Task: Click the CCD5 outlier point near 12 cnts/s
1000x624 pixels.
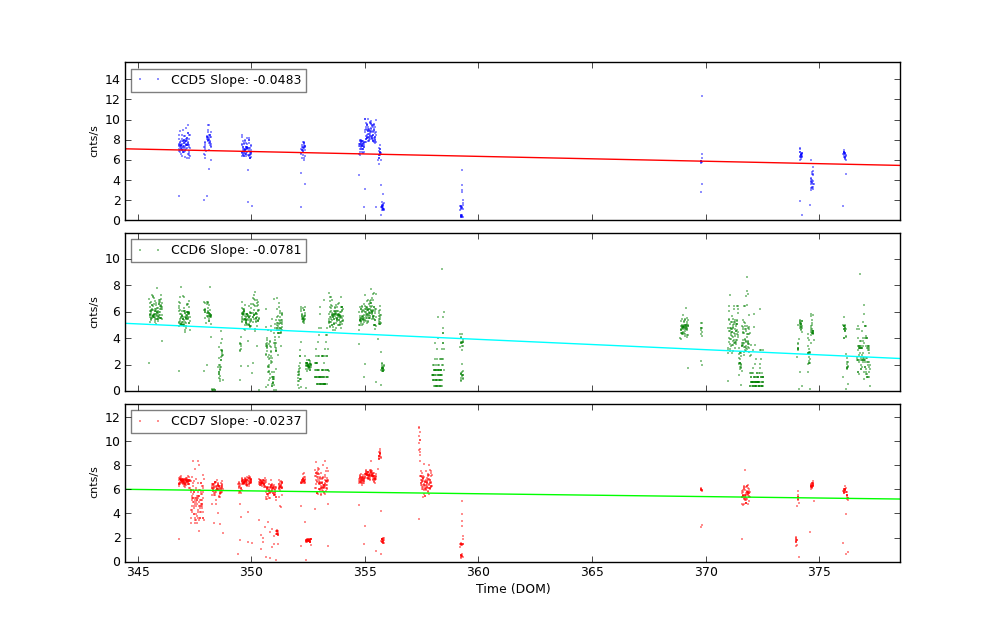Action: [x=701, y=96]
